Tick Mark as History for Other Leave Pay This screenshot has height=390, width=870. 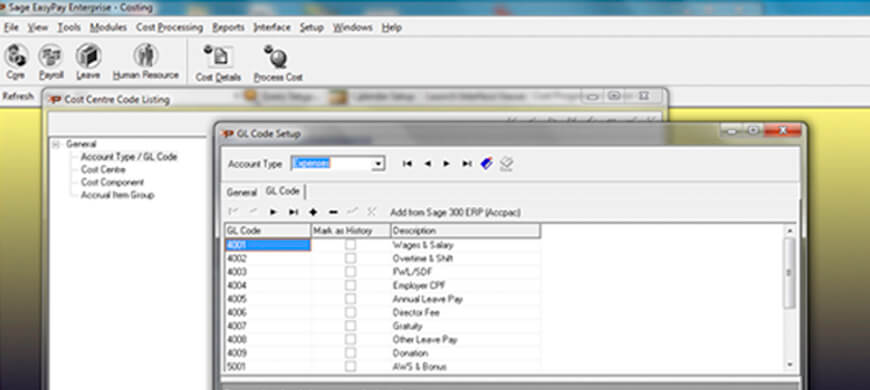click(350, 340)
